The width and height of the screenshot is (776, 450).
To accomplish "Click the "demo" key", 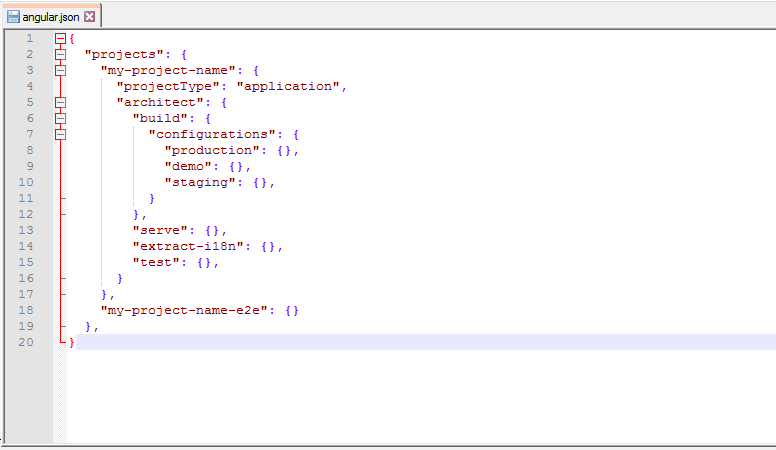I will tap(188, 166).
